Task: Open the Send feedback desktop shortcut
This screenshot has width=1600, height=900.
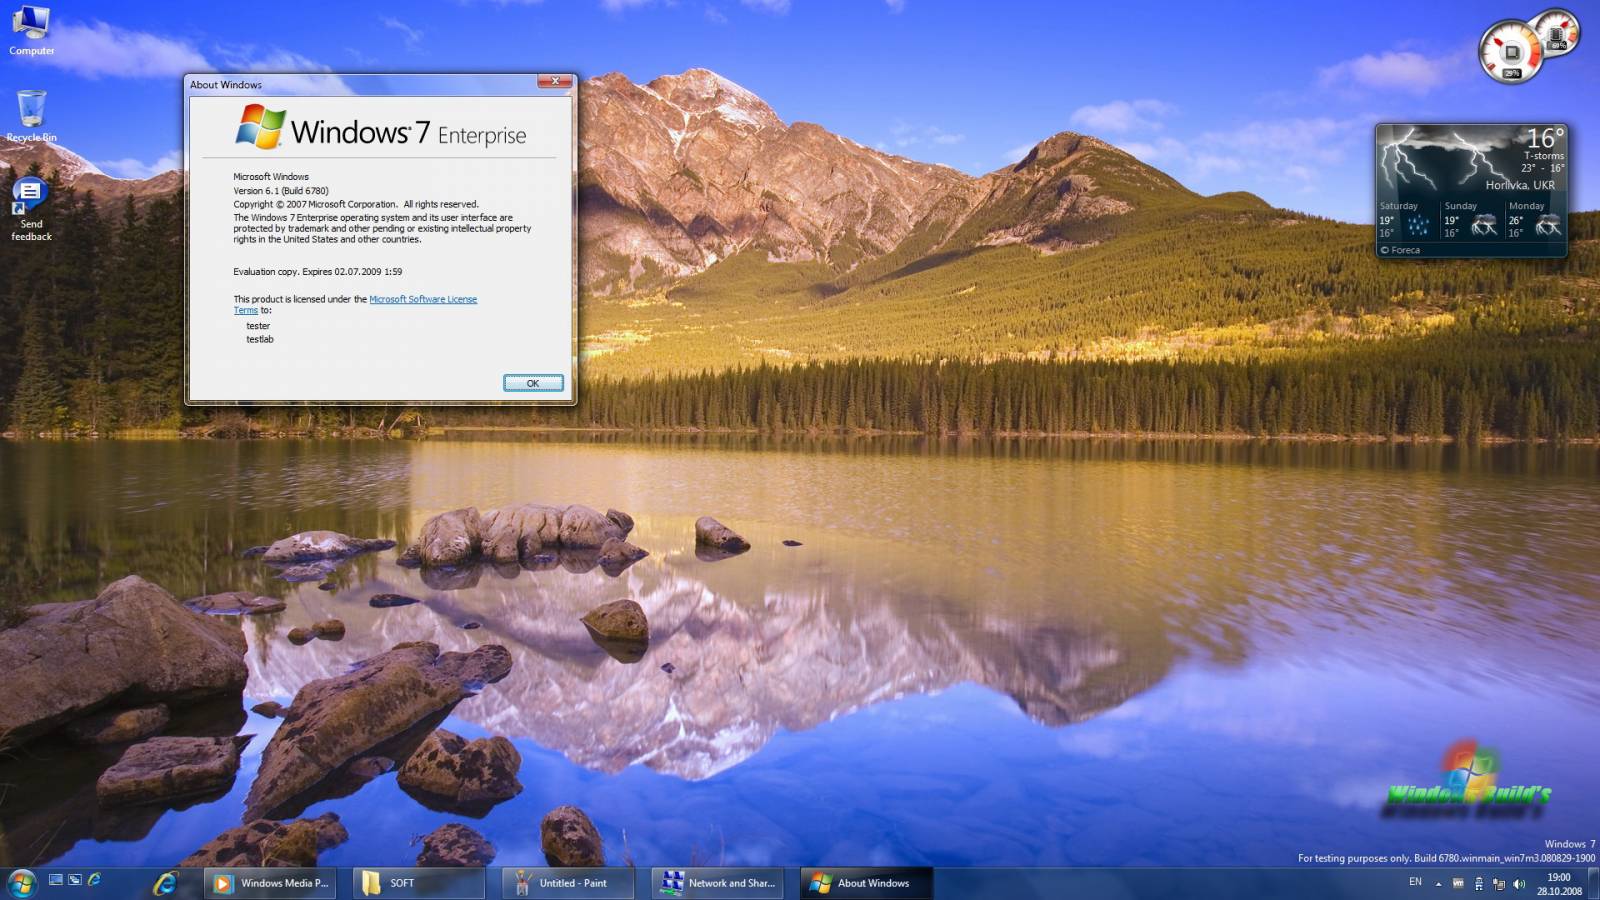Action: click(31, 209)
